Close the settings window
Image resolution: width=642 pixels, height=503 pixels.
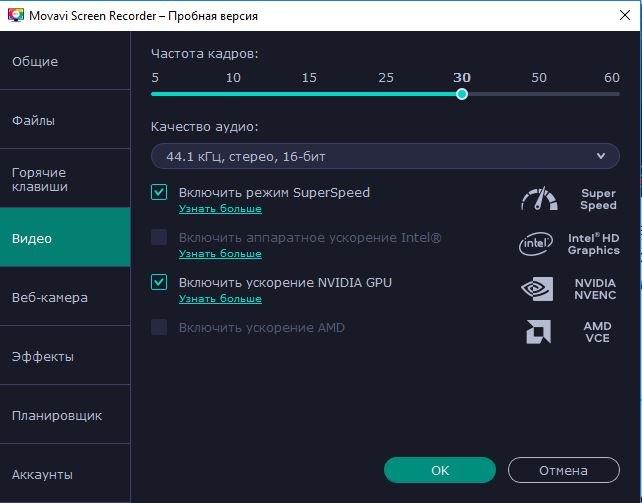point(625,16)
